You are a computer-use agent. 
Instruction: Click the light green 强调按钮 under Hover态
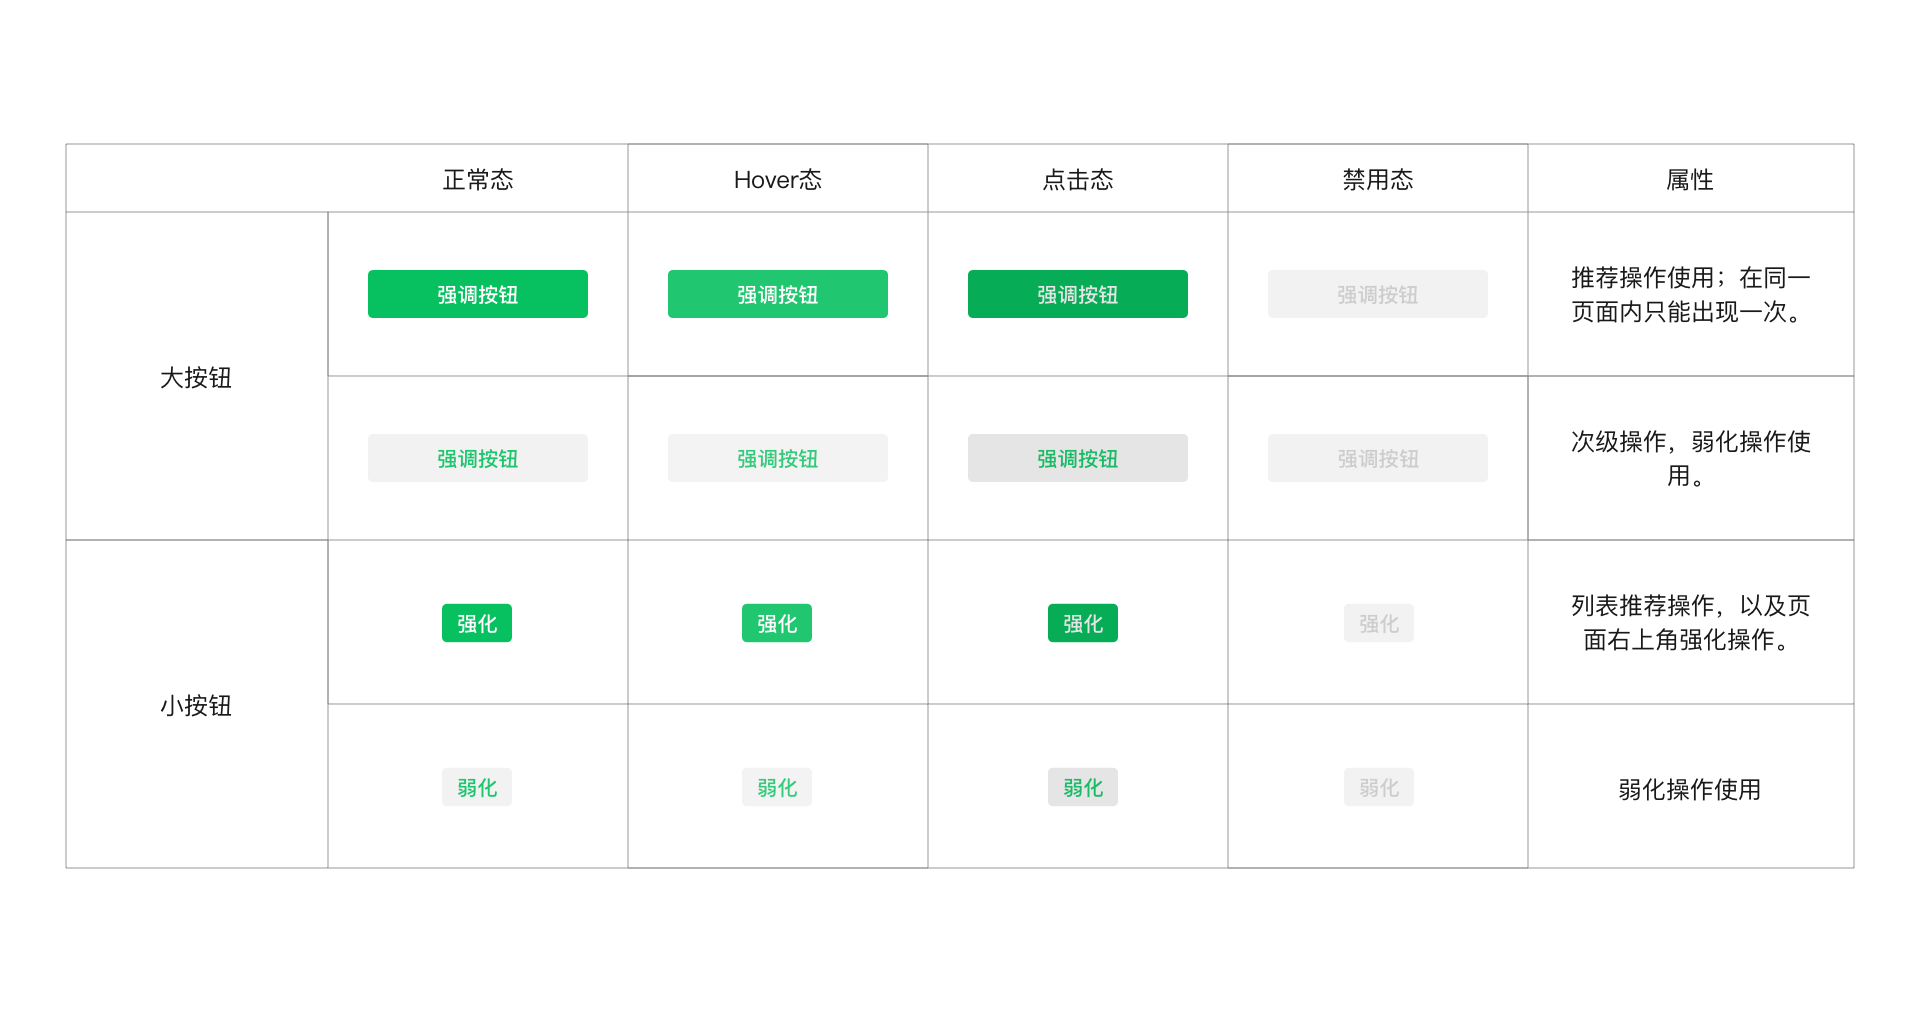point(777,294)
